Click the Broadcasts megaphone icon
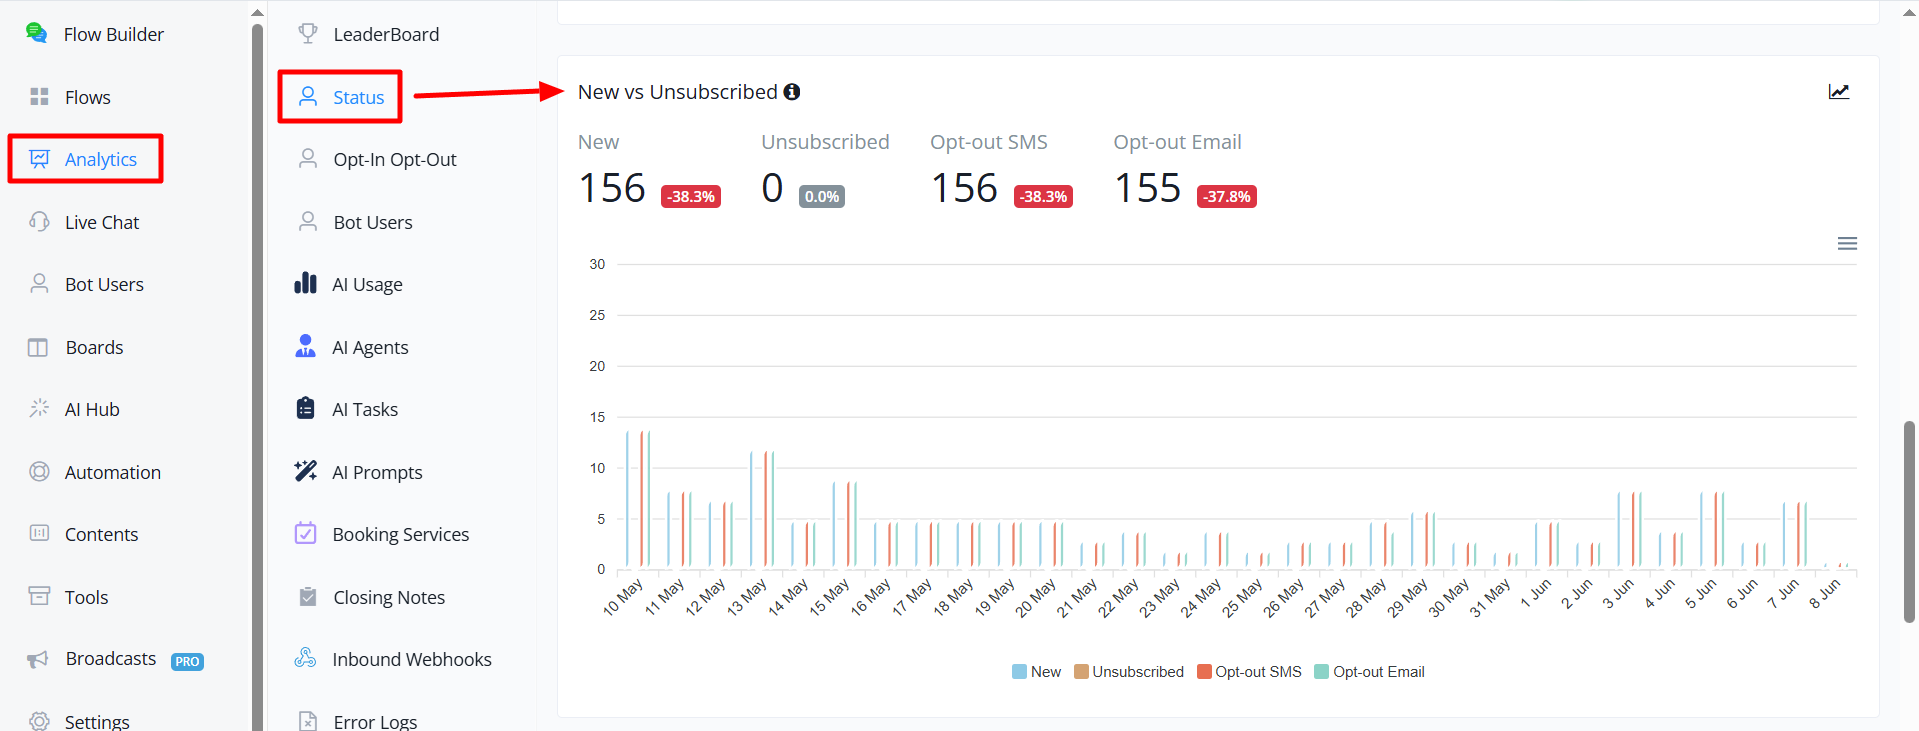 click(38, 659)
